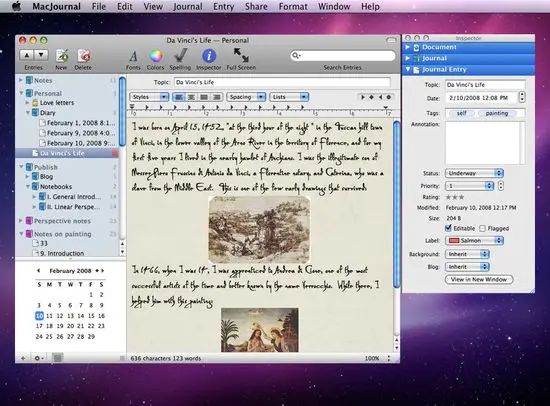Go to previous entry up arrow
This screenshot has width=550, height=406.
[27, 55]
